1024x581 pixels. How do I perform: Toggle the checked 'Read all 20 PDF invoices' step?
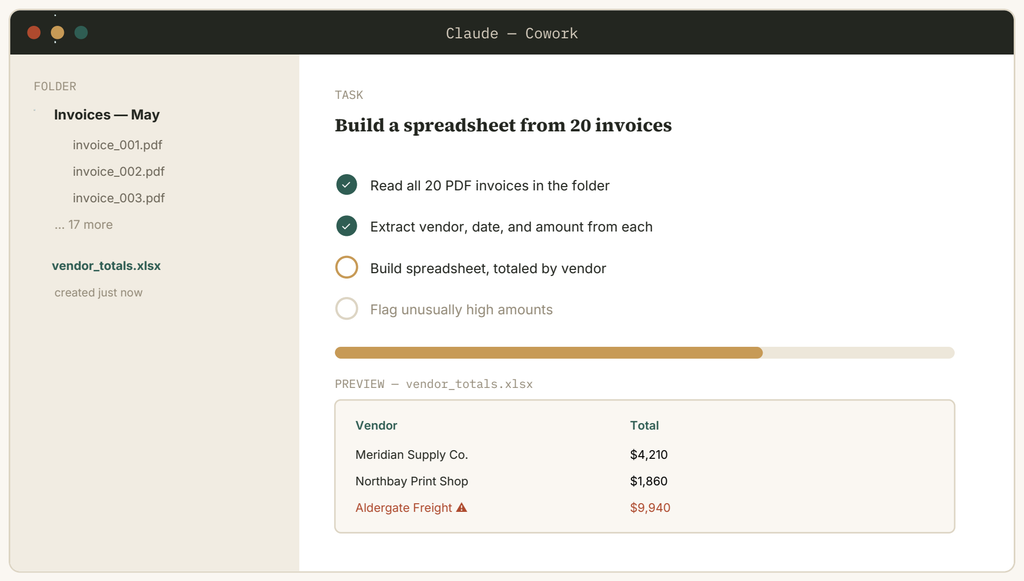[x=347, y=185]
